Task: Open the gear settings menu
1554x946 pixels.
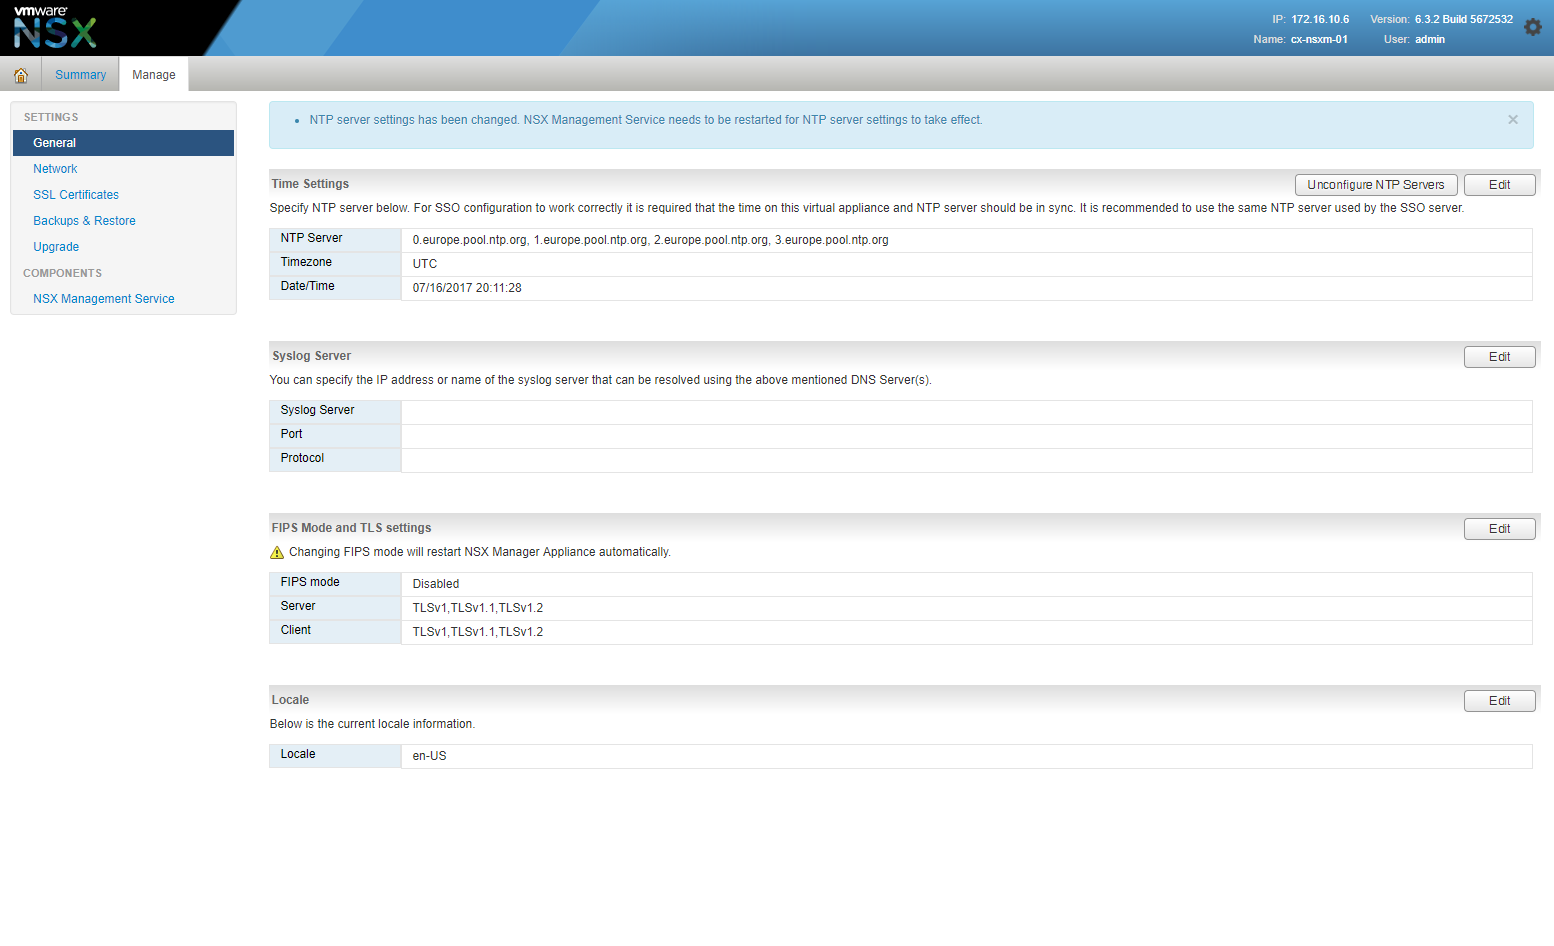Action: coord(1532,28)
